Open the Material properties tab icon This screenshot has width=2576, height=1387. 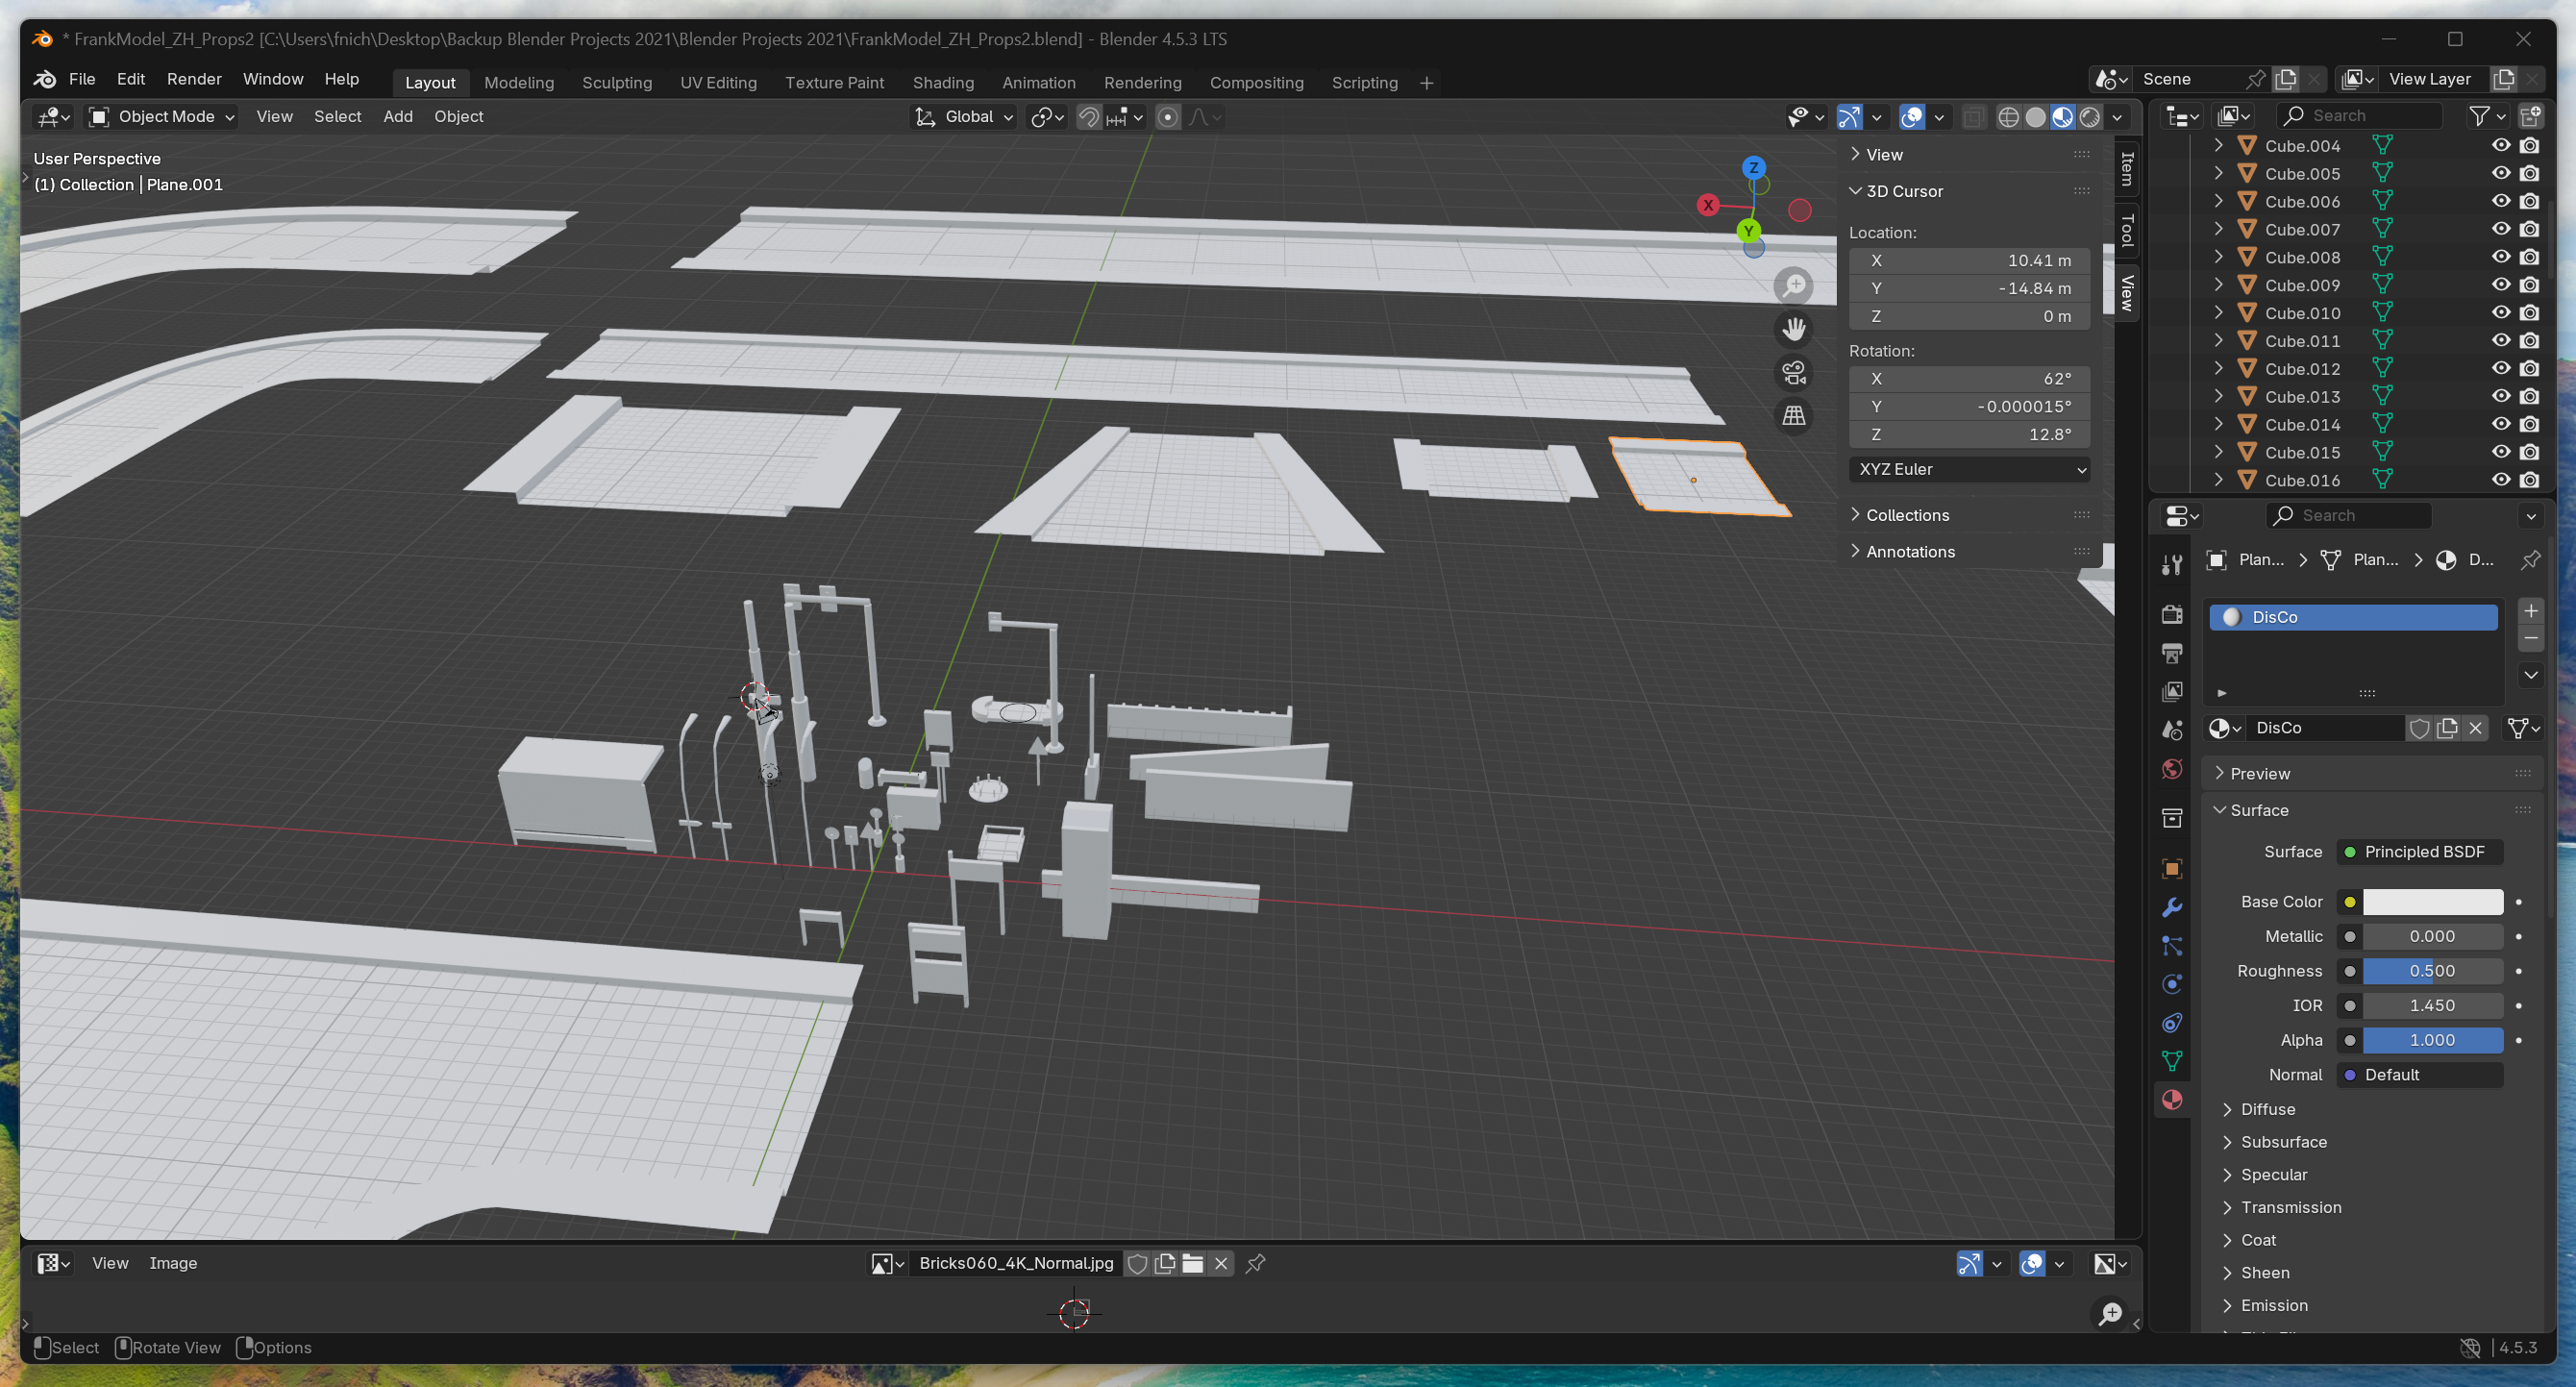(x=2172, y=1100)
